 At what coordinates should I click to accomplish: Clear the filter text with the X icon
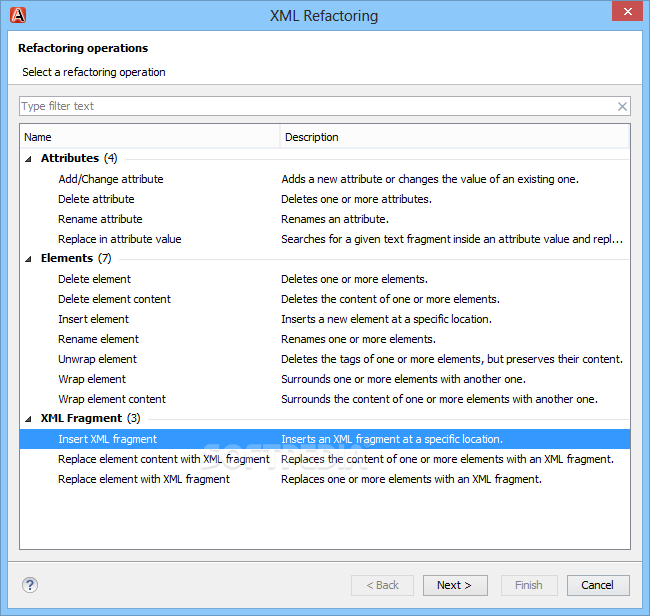pos(622,107)
